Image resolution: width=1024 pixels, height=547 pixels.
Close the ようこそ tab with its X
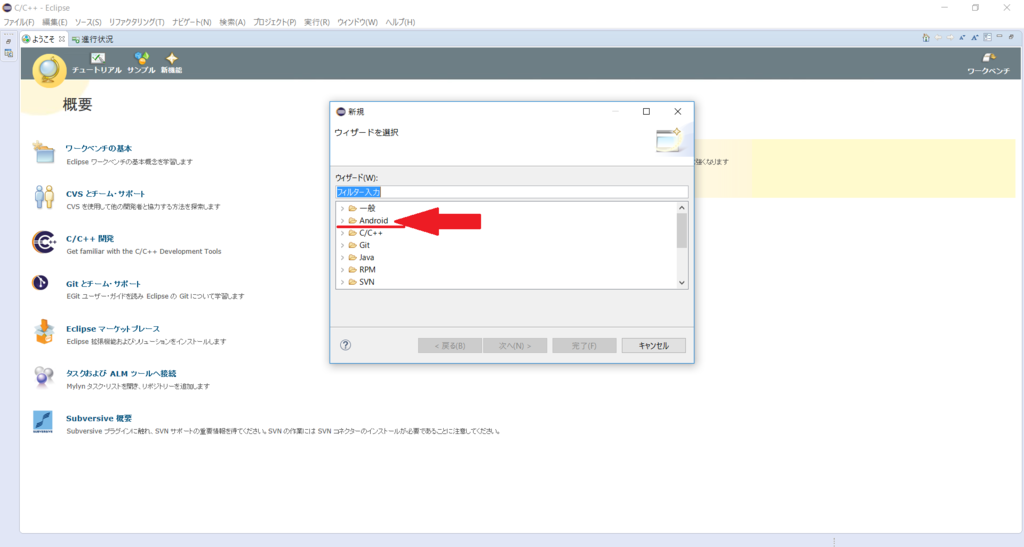click(62, 39)
